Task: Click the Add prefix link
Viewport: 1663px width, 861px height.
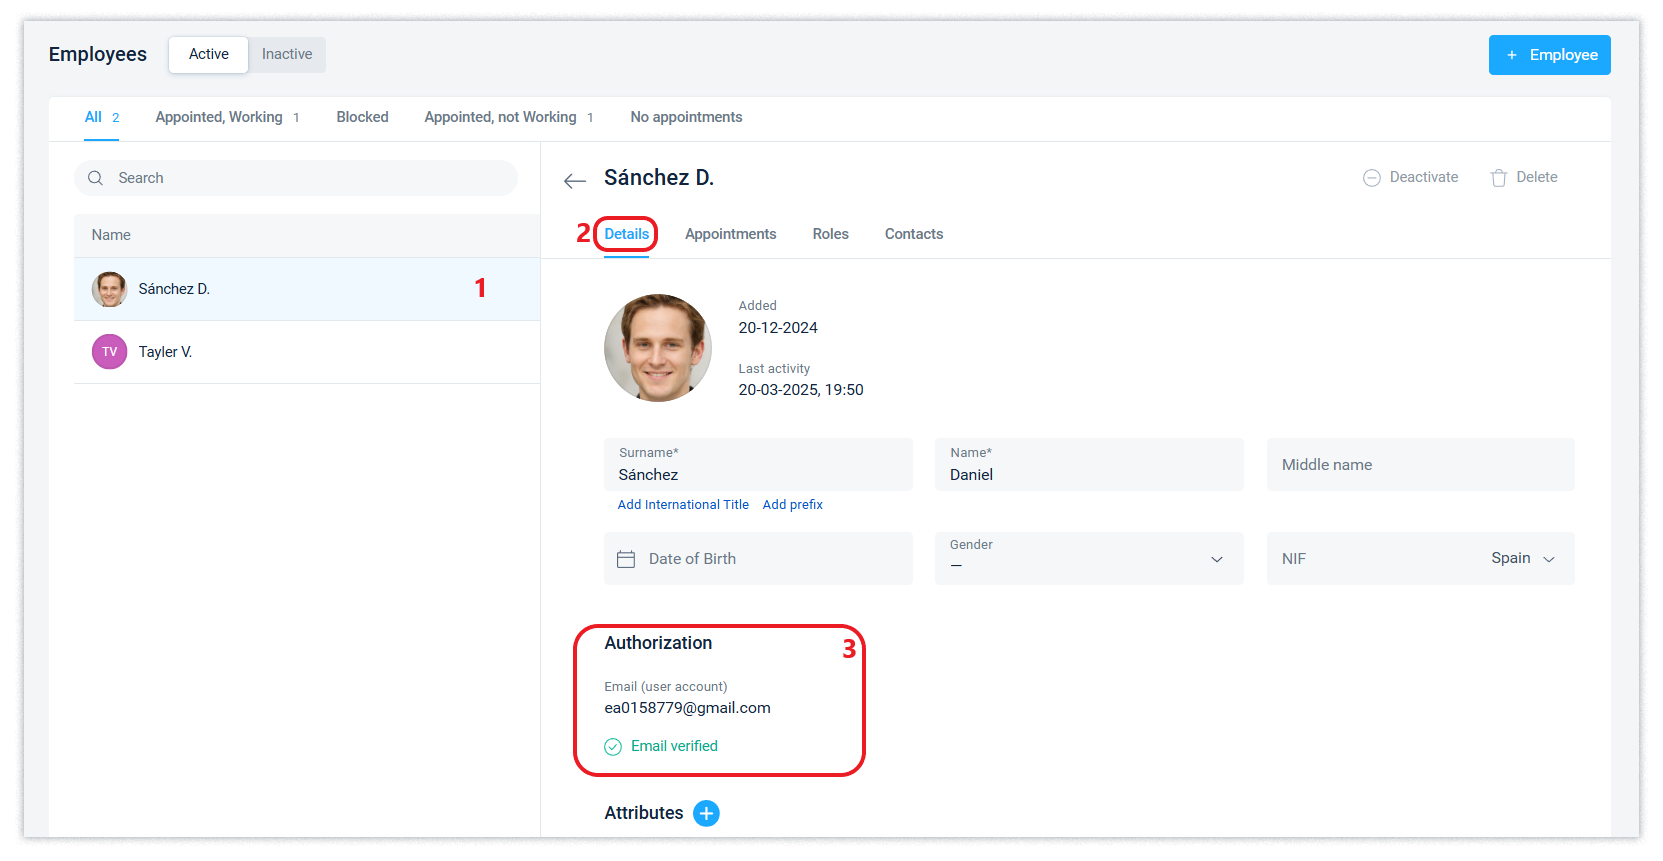Action: pyautogui.click(x=792, y=505)
